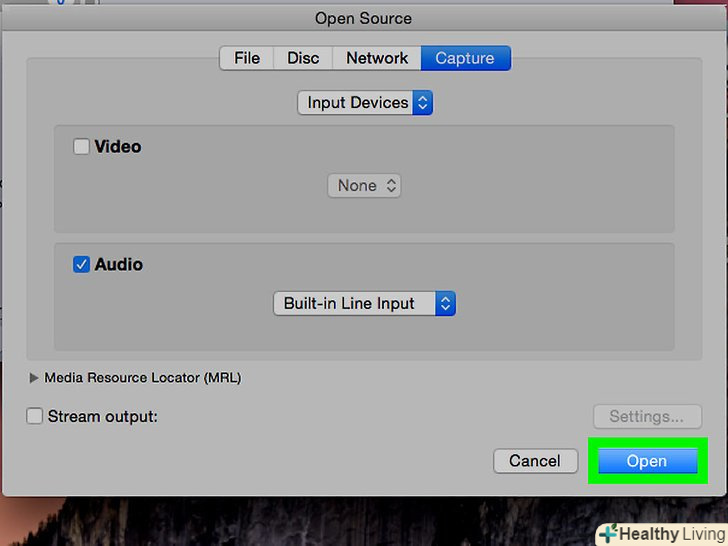The width and height of the screenshot is (728, 546).
Task: Open the Built-in Line Input dropdown
Action: [364, 303]
